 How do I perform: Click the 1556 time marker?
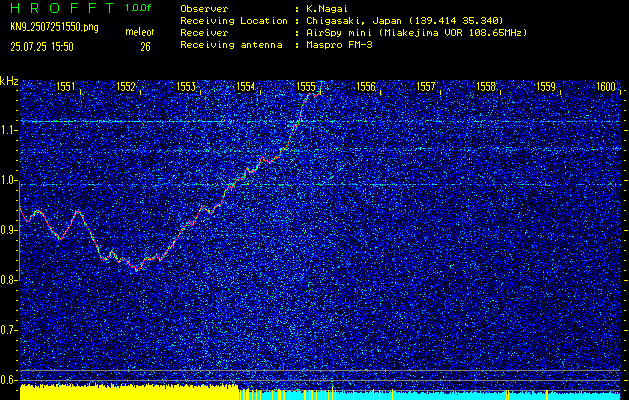tap(366, 86)
